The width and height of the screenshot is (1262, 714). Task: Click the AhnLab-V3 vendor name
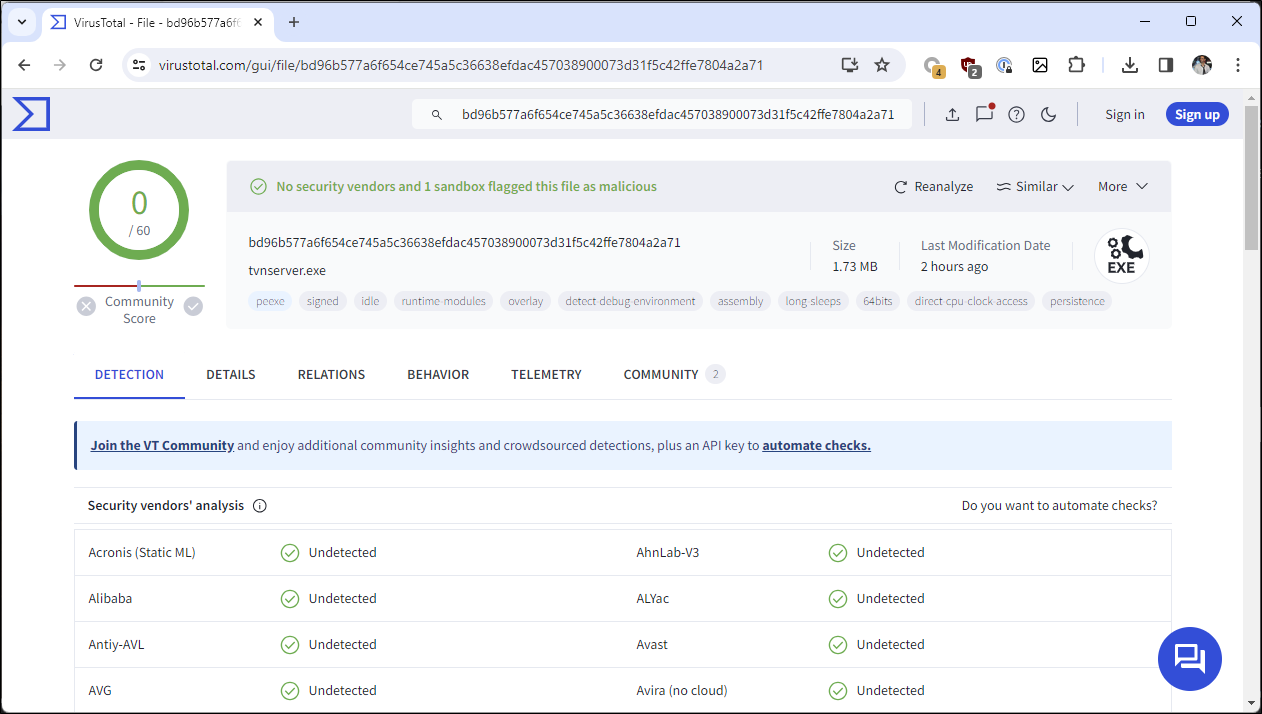[x=668, y=553]
